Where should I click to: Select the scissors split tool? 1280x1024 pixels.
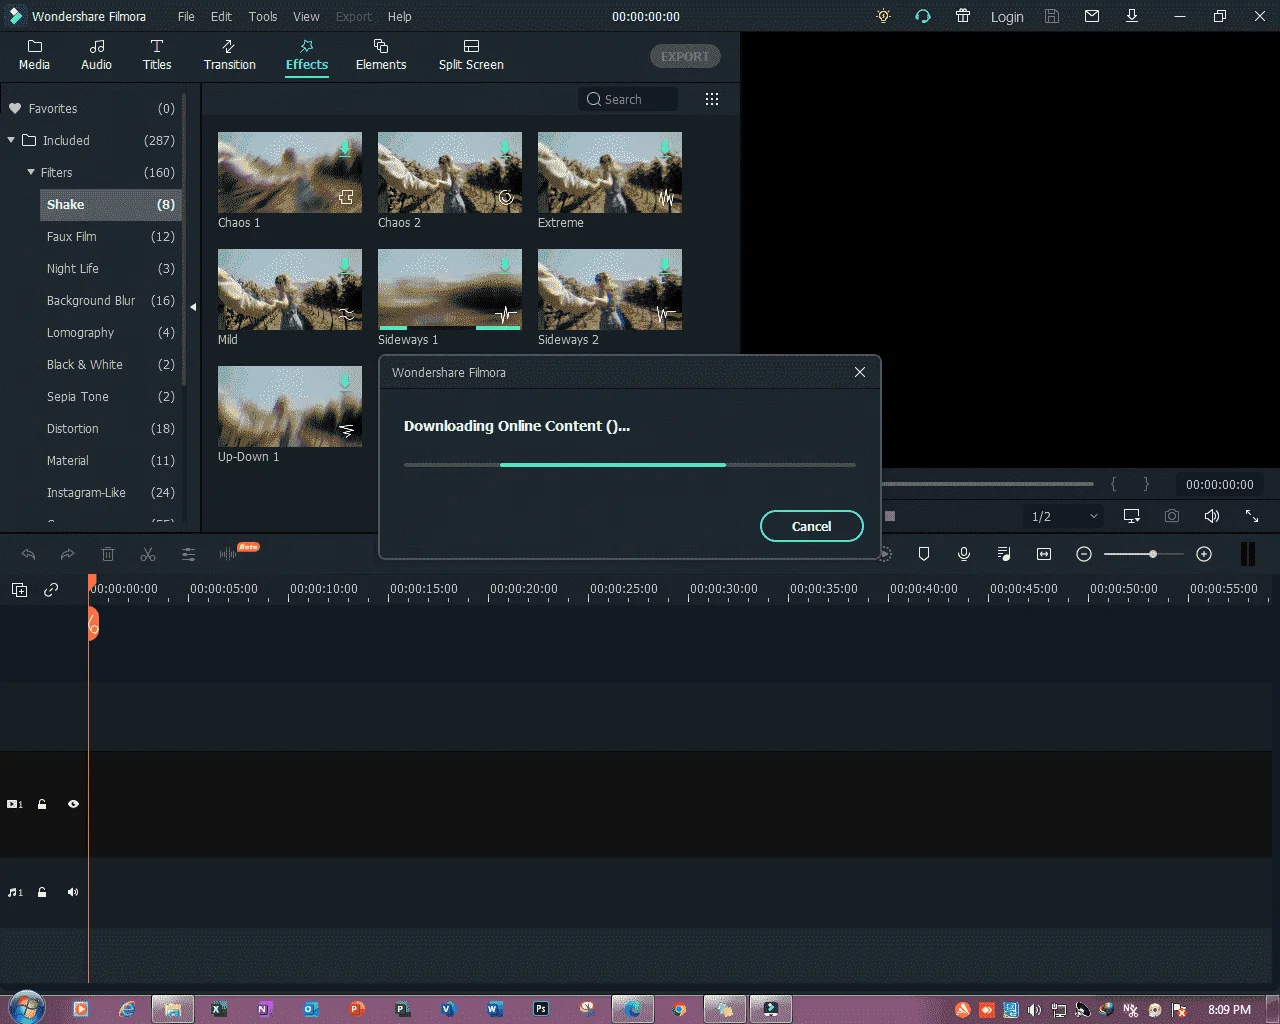[148, 554]
